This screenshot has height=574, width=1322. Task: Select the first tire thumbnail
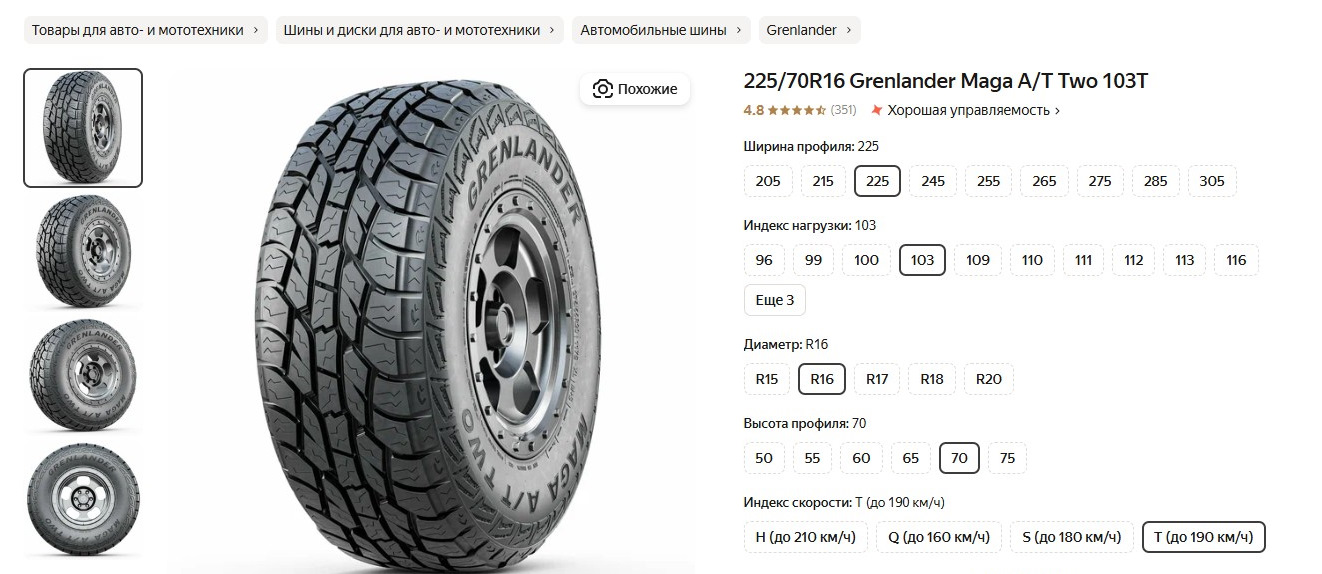(x=83, y=128)
